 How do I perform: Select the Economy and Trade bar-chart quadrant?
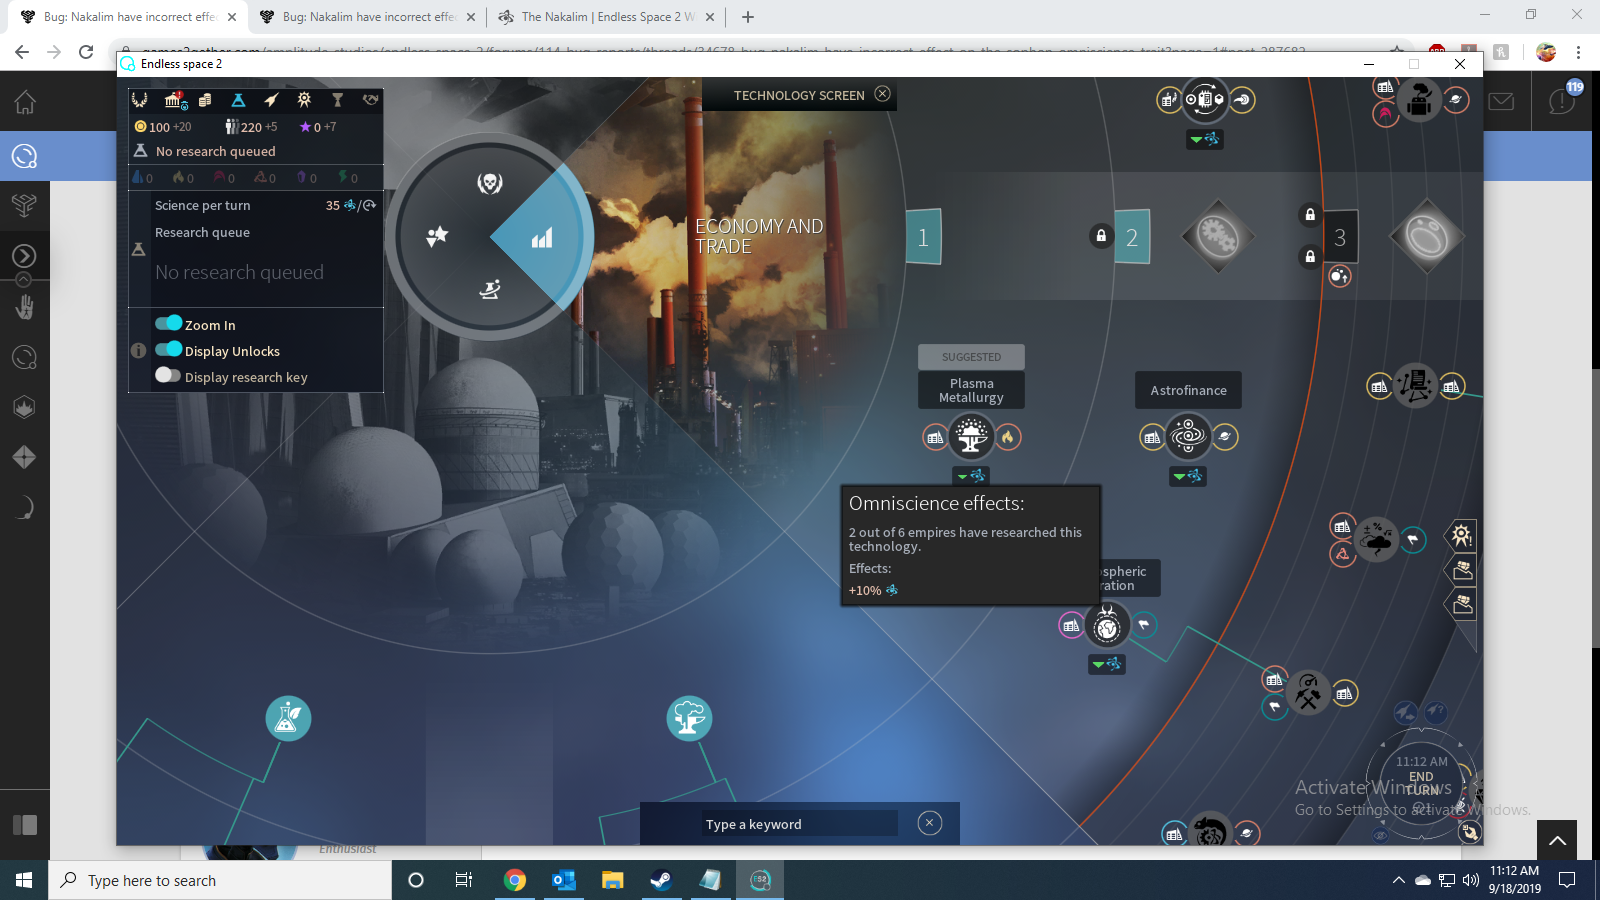(x=542, y=238)
